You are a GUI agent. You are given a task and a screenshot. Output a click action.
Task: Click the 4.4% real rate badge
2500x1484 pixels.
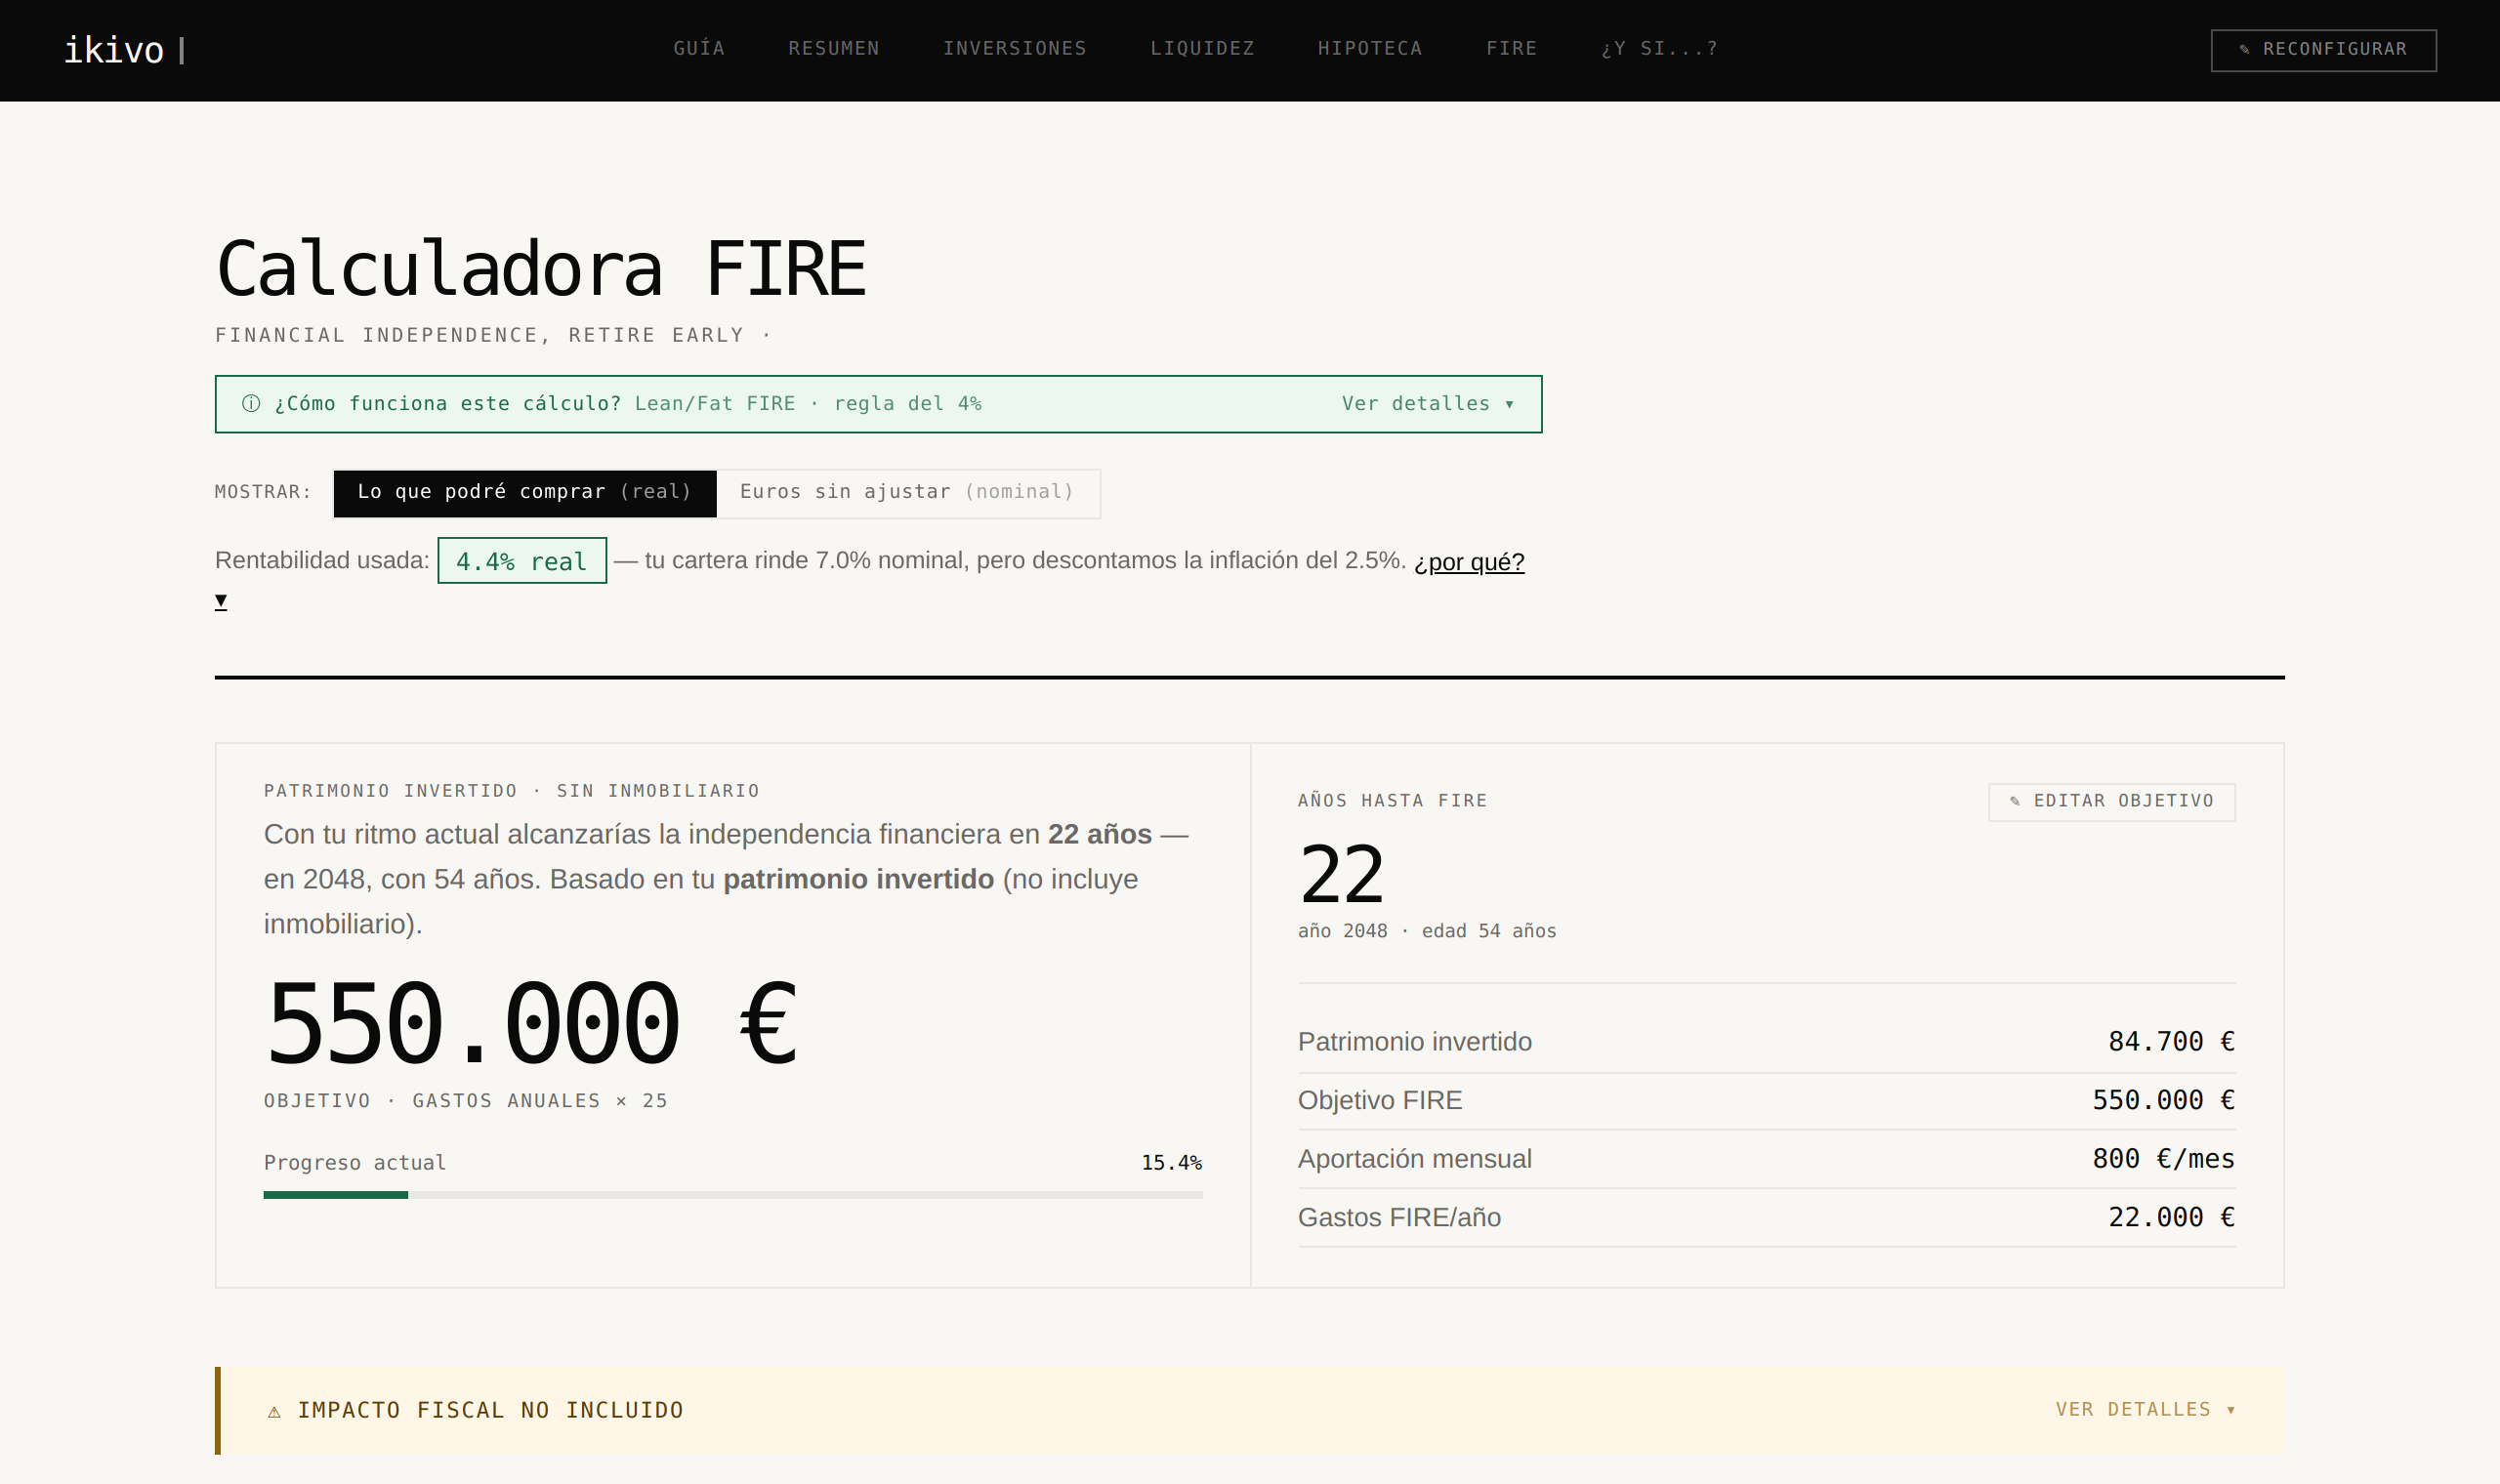(x=522, y=561)
